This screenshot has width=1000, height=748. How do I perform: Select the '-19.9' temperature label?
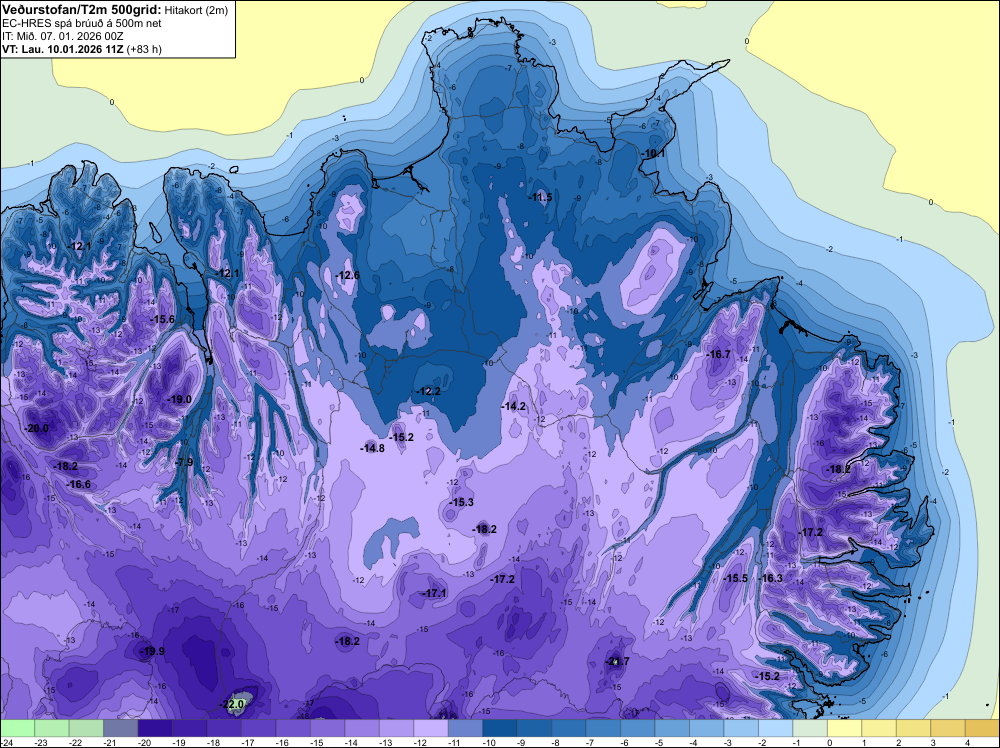[152, 651]
